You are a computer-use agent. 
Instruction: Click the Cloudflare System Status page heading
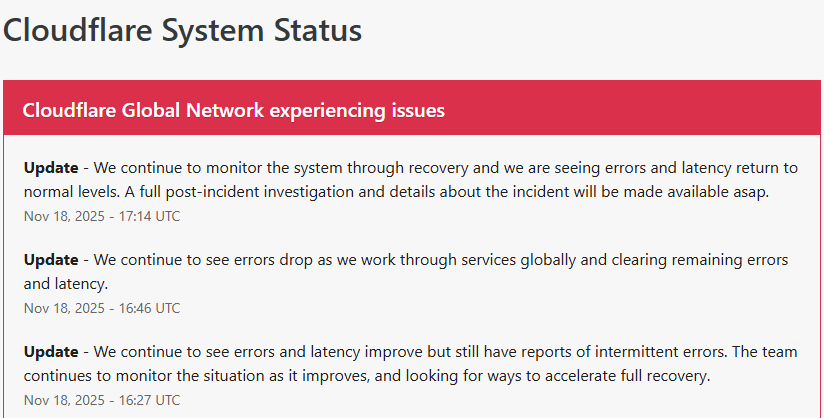pyautogui.click(x=182, y=30)
